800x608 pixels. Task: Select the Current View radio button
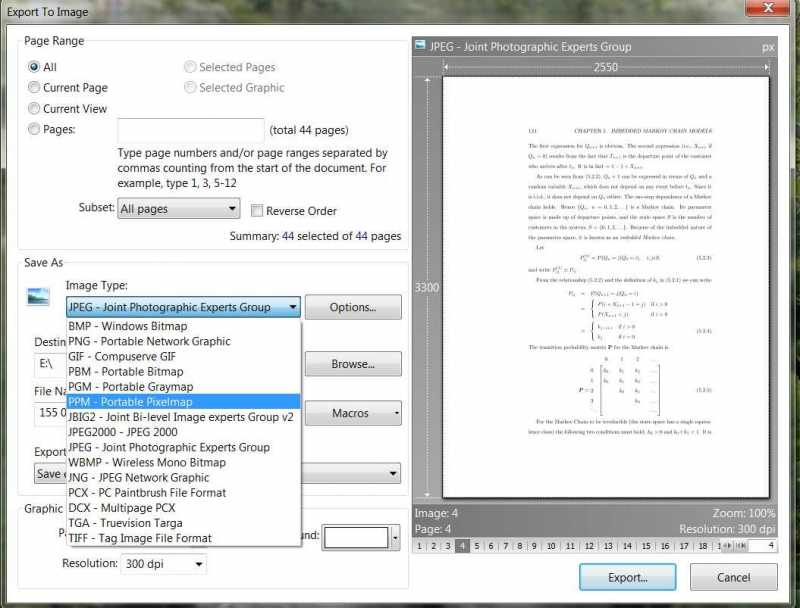coord(35,108)
